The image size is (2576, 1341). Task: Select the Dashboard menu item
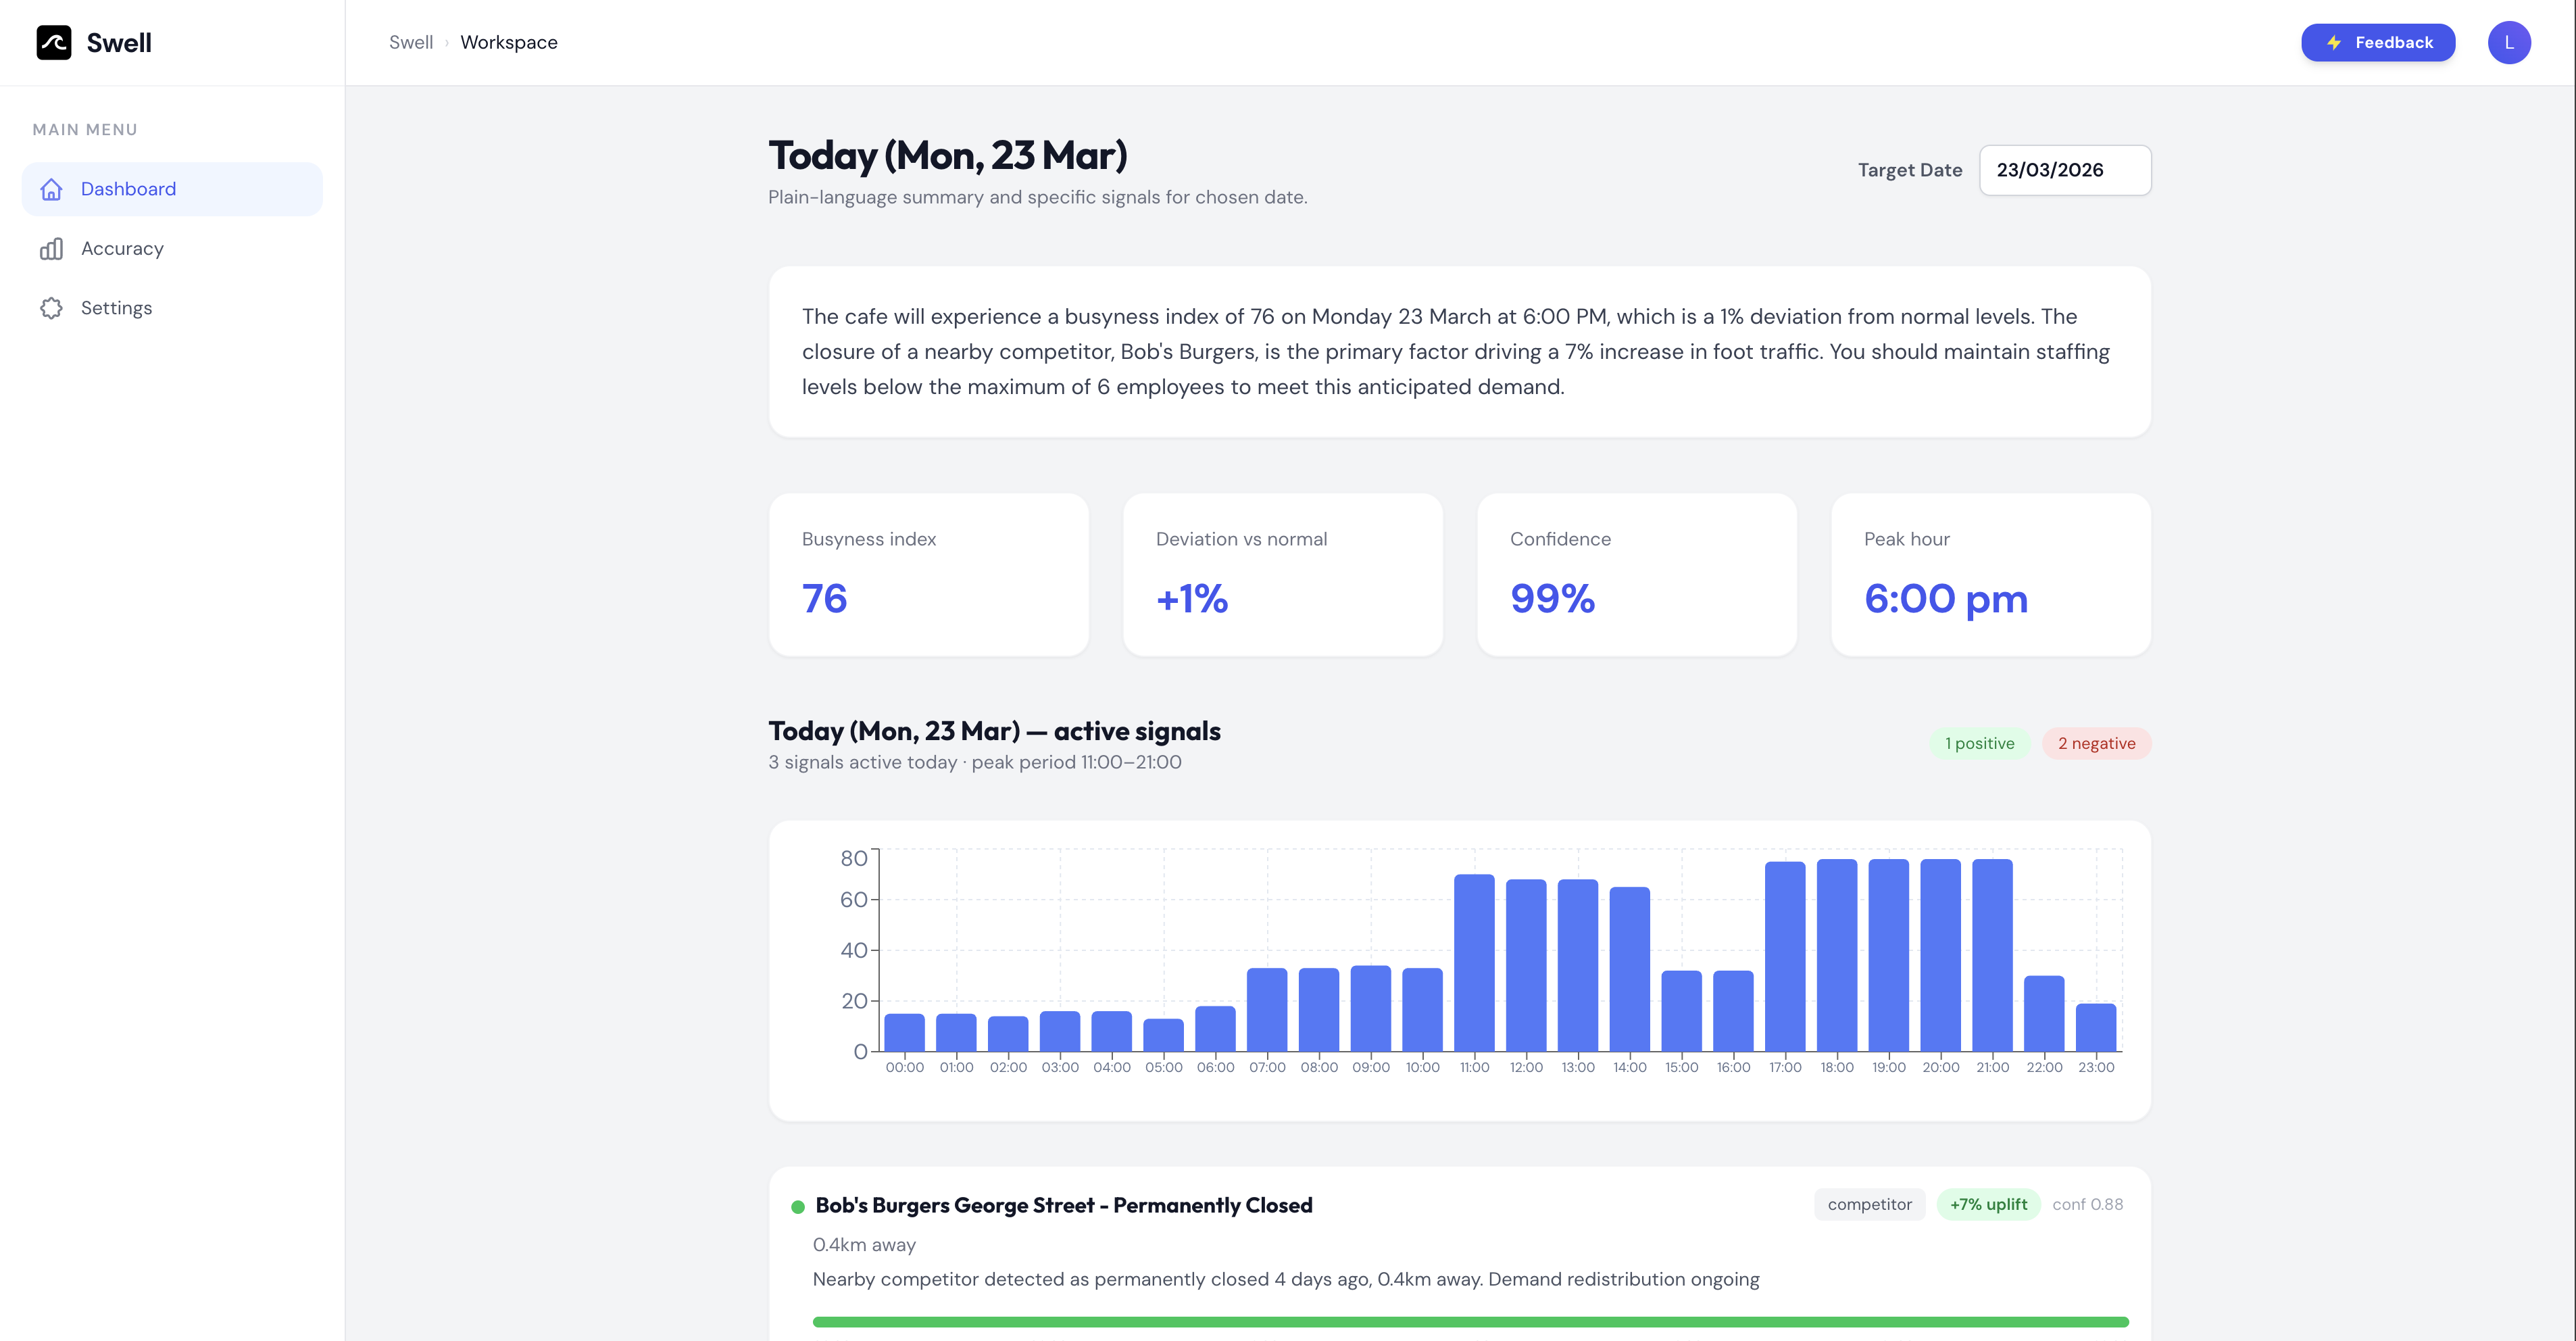(128, 189)
